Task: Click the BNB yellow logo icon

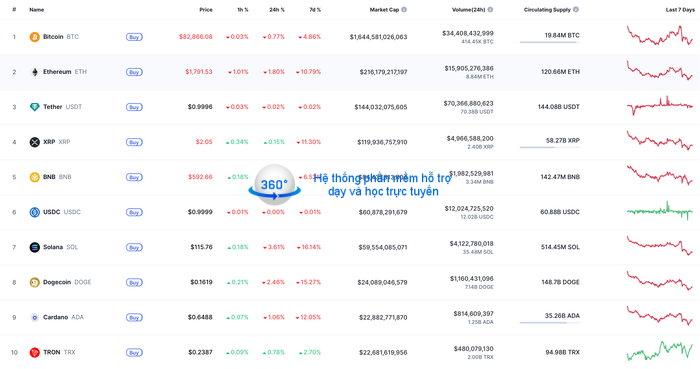Action: (x=34, y=177)
